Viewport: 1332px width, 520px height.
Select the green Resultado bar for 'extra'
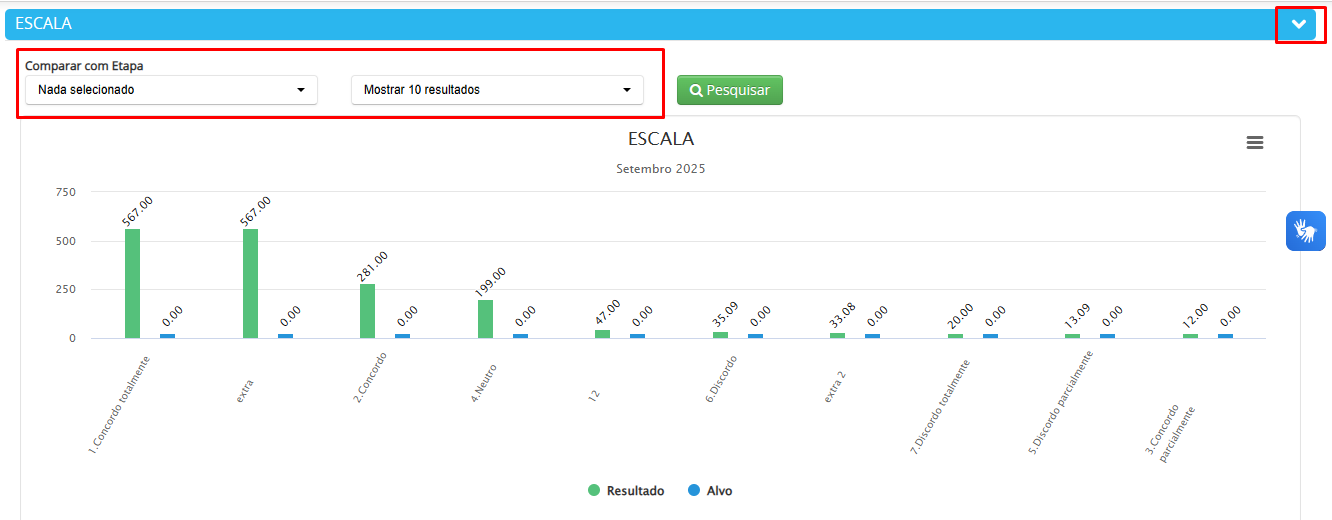tap(250, 284)
